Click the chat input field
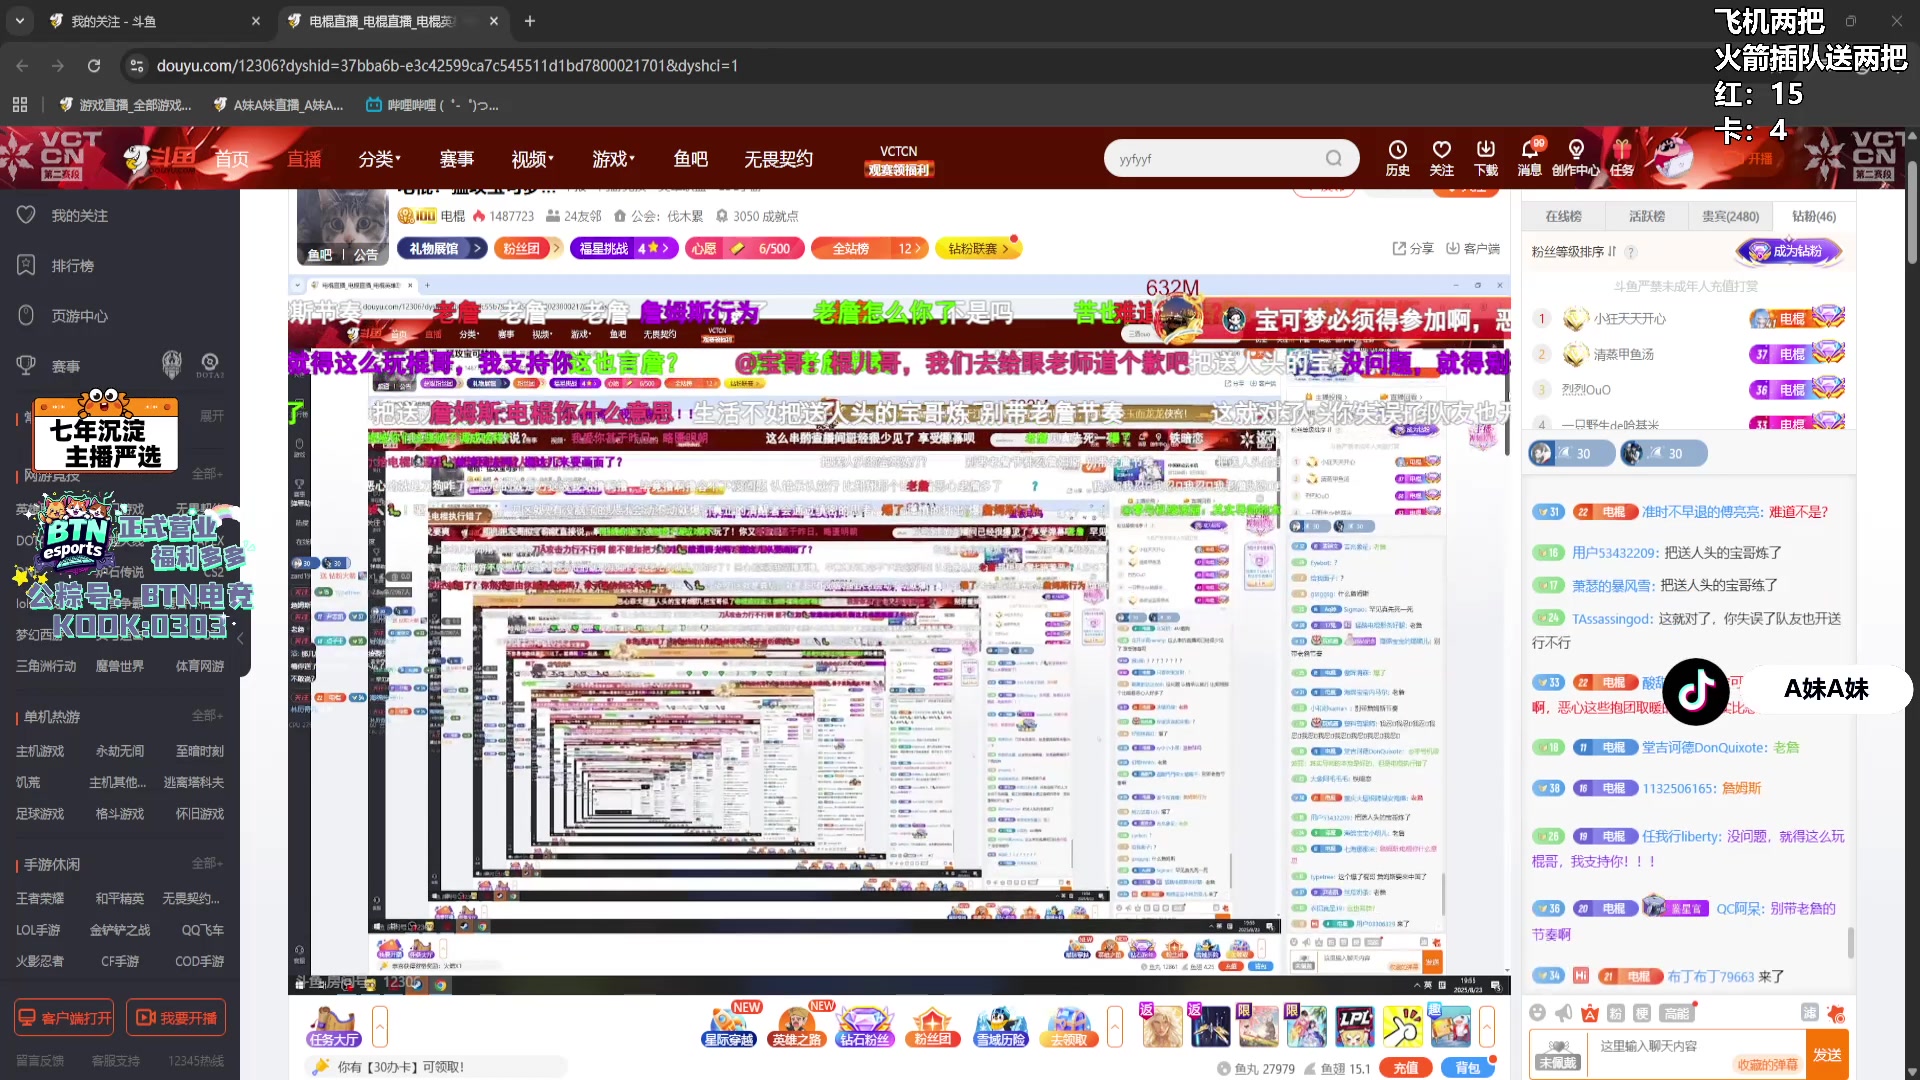 point(1697,1045)
